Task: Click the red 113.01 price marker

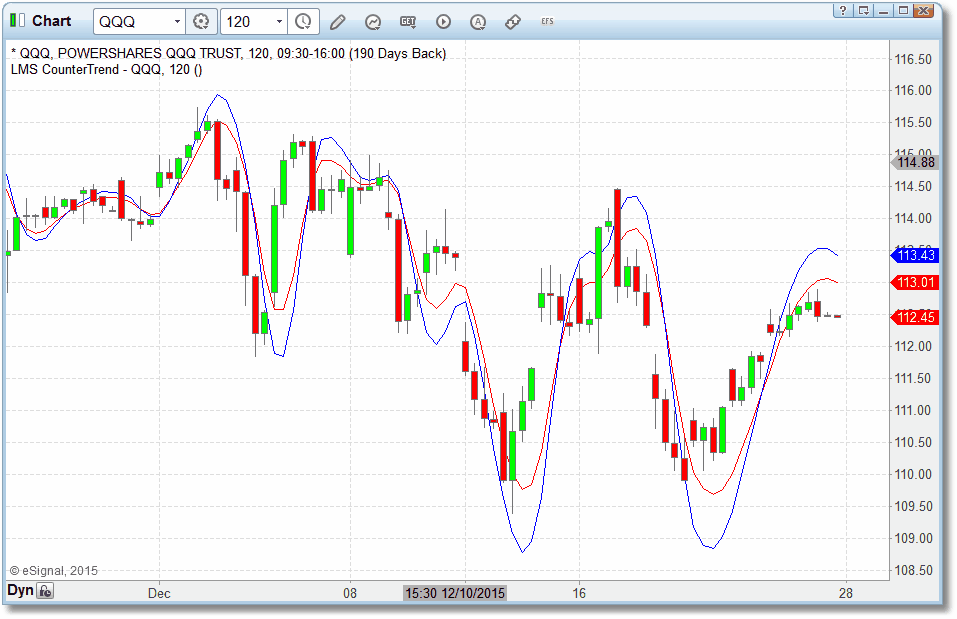Action: click(915, 282)
